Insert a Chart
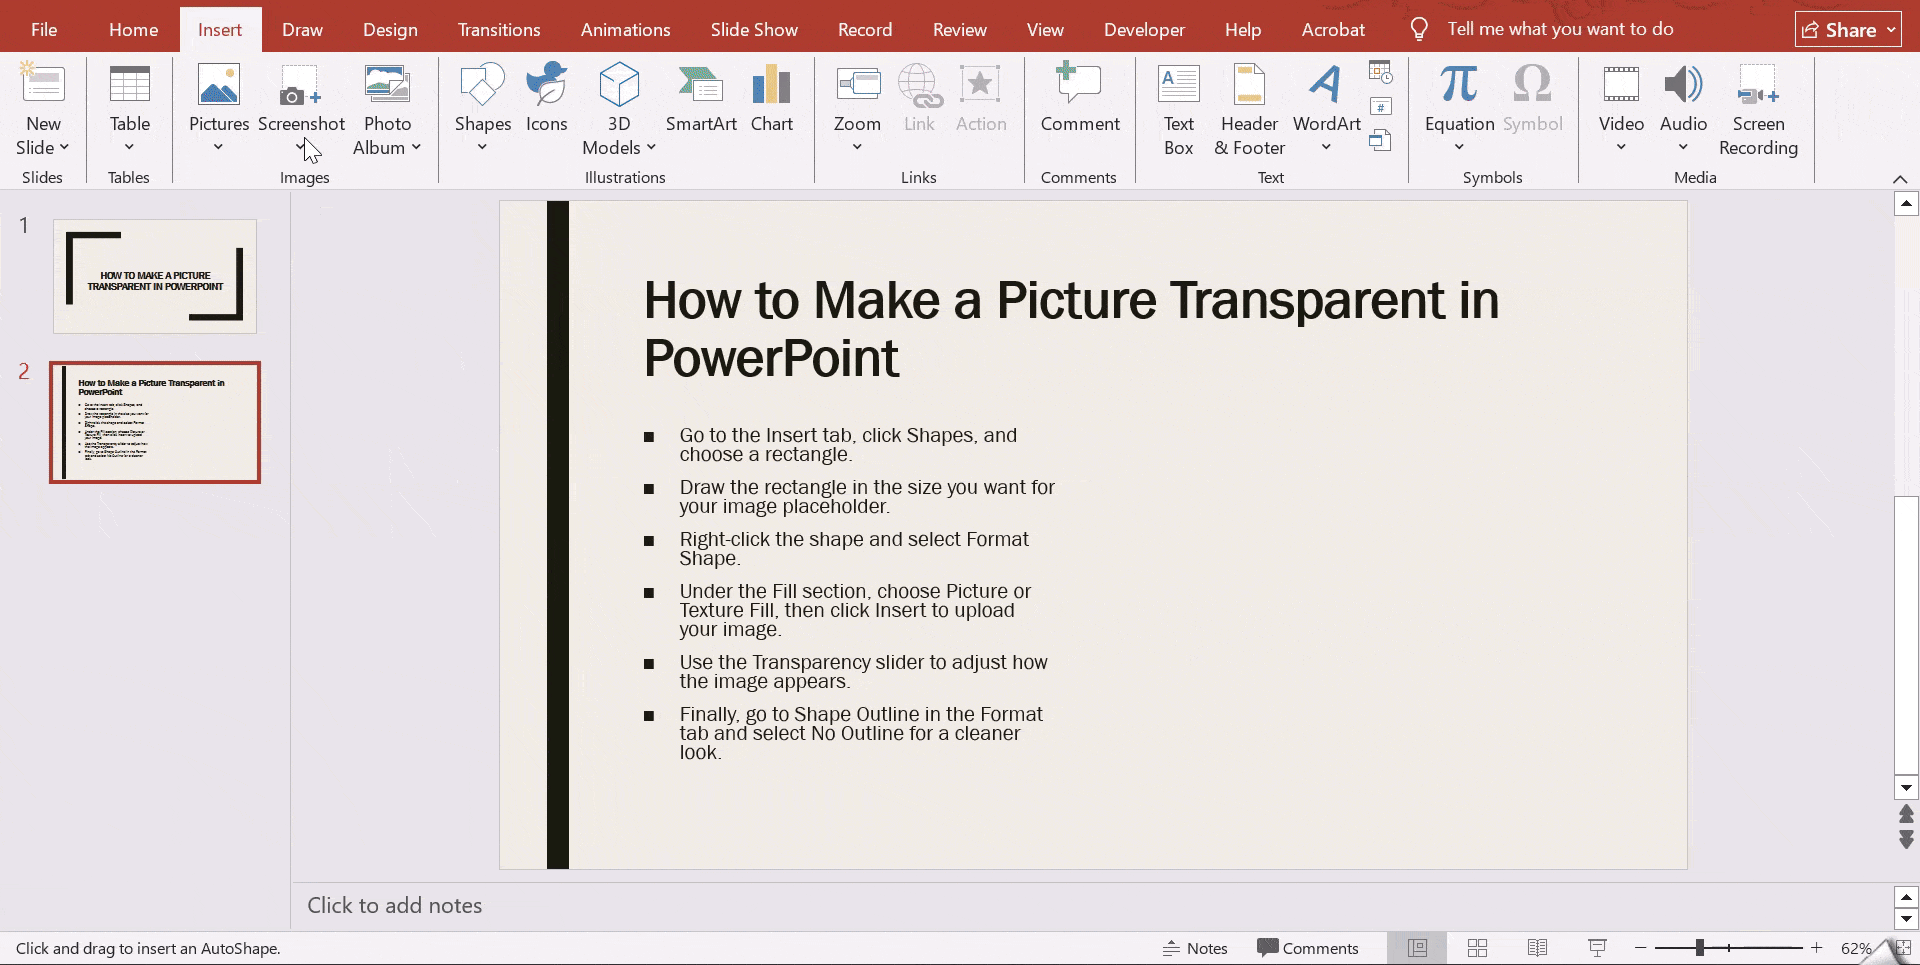1920x965 pixels. (x=771, y=98)
